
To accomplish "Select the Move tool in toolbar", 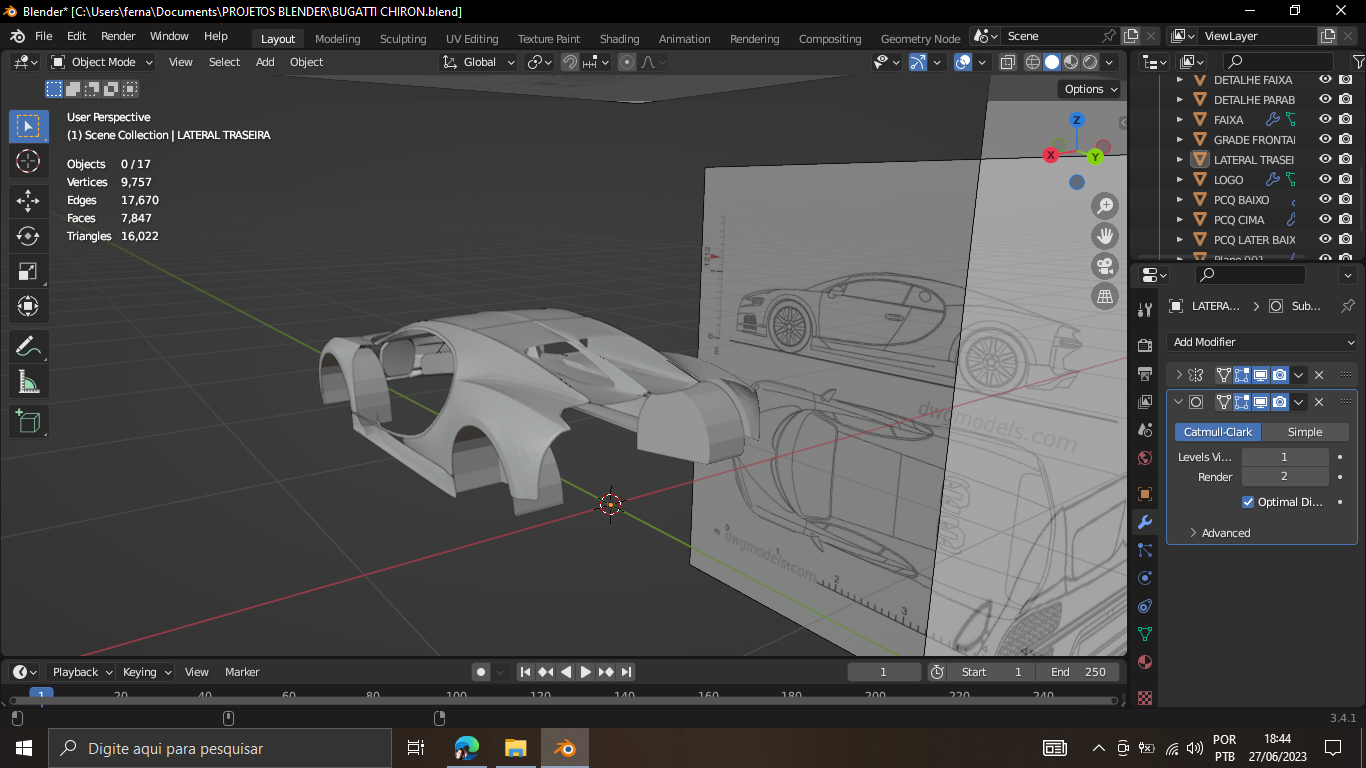I will coord(28,200).
